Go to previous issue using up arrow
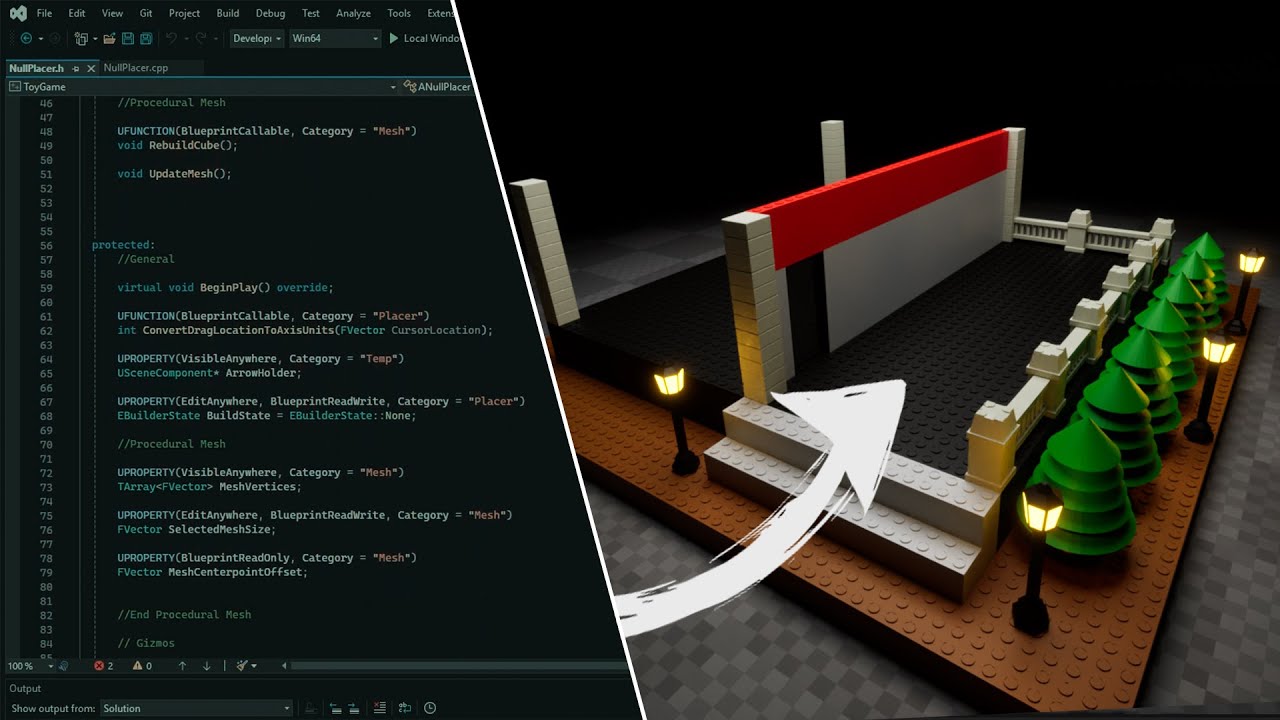 (182, 666)
